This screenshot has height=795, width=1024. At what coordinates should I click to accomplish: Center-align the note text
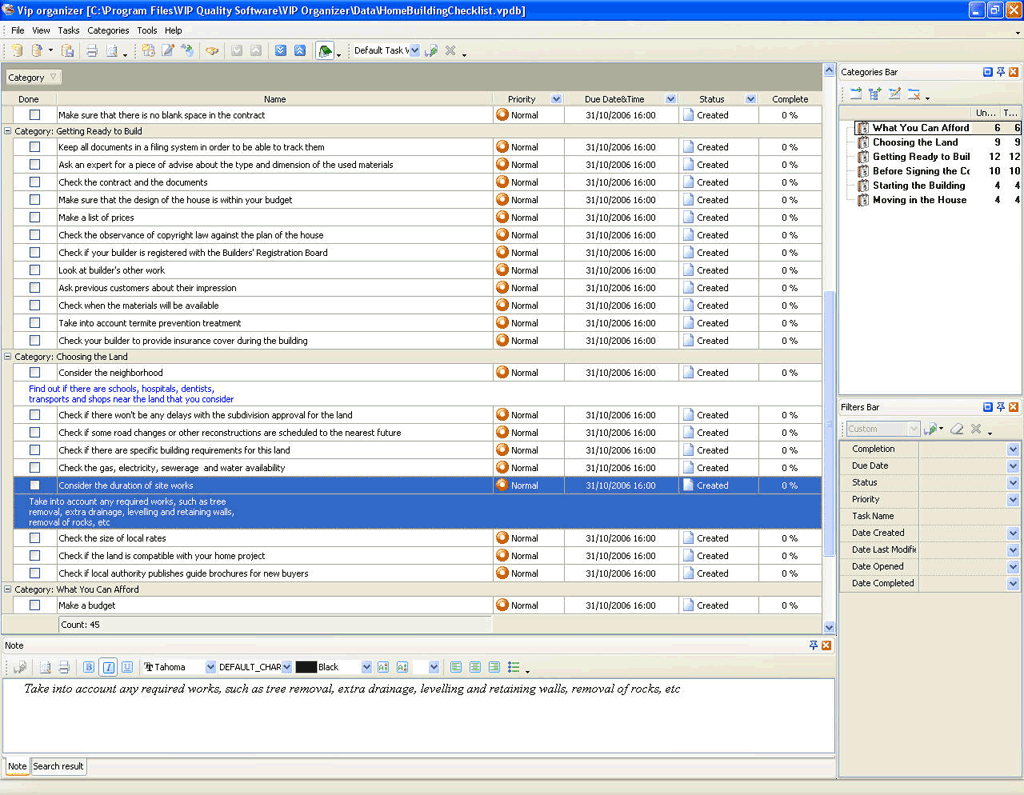tap(475, 667)
